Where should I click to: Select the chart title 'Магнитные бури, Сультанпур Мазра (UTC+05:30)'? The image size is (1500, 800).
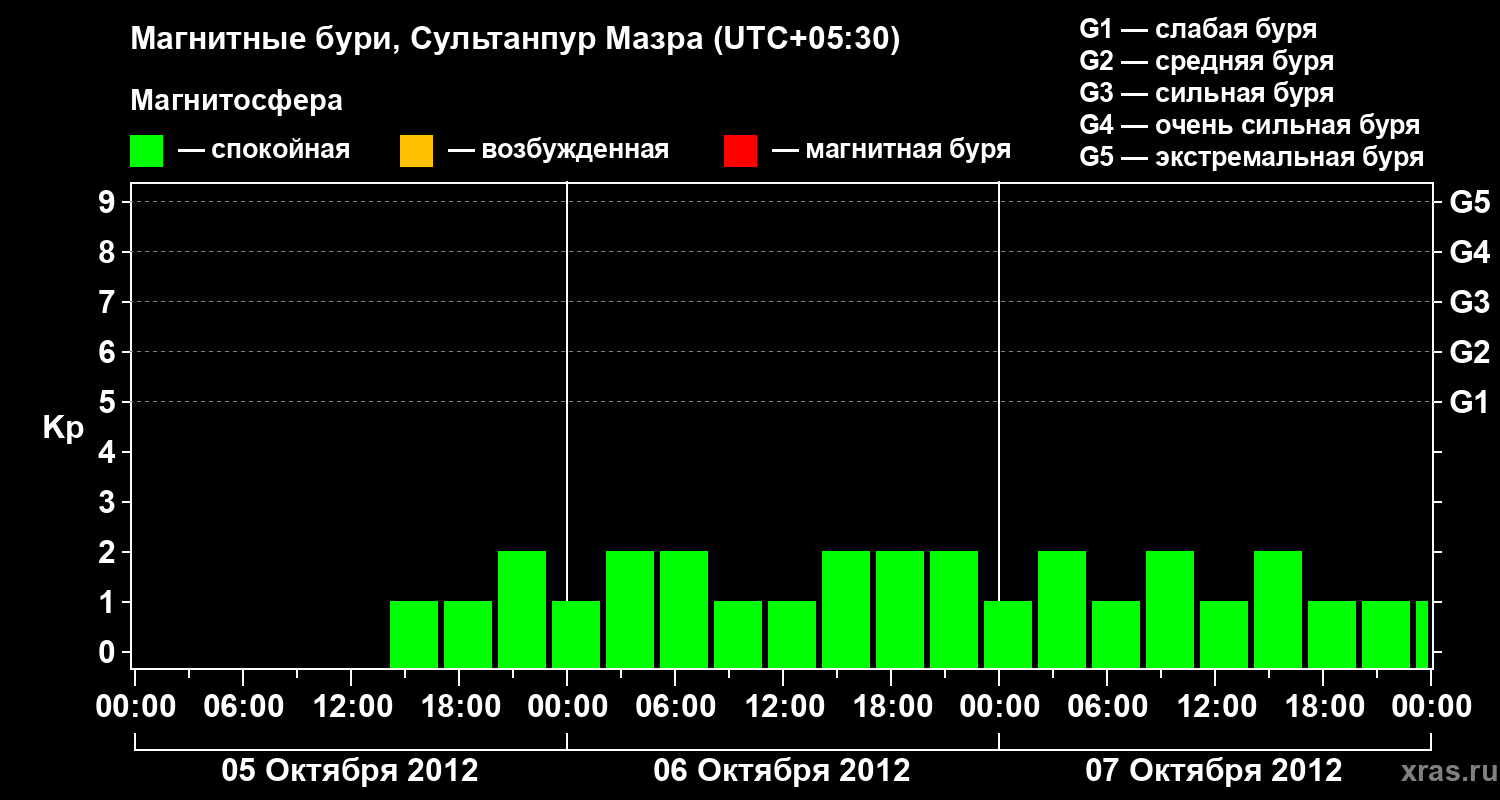(x=516, y=40)
